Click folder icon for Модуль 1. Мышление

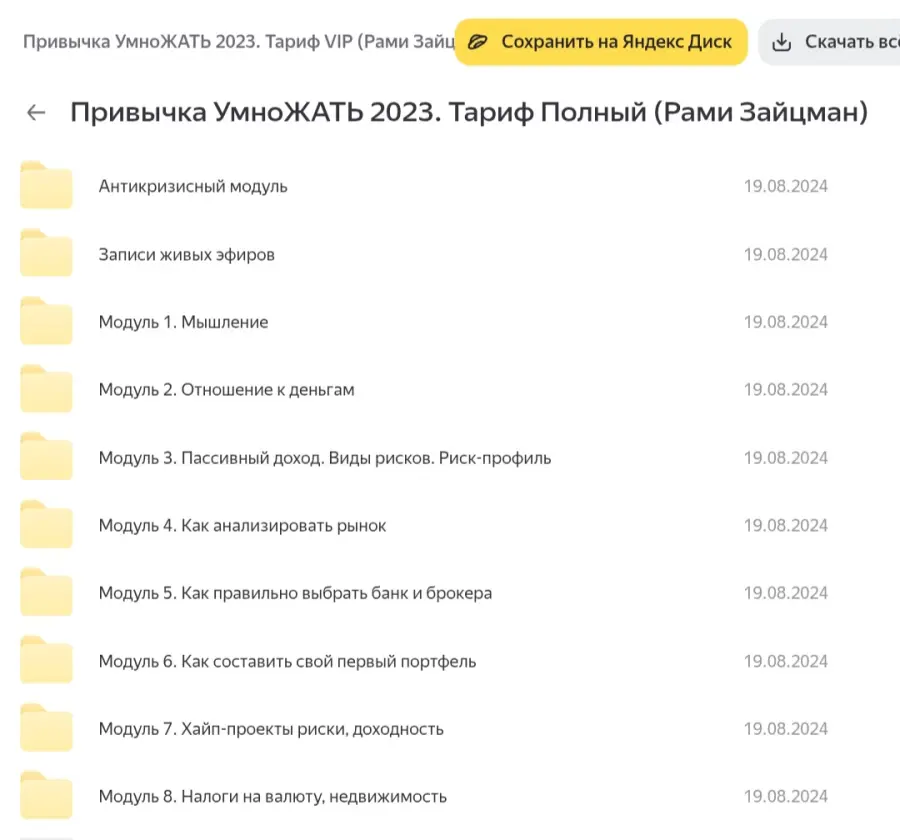click(x=46, y=322)
